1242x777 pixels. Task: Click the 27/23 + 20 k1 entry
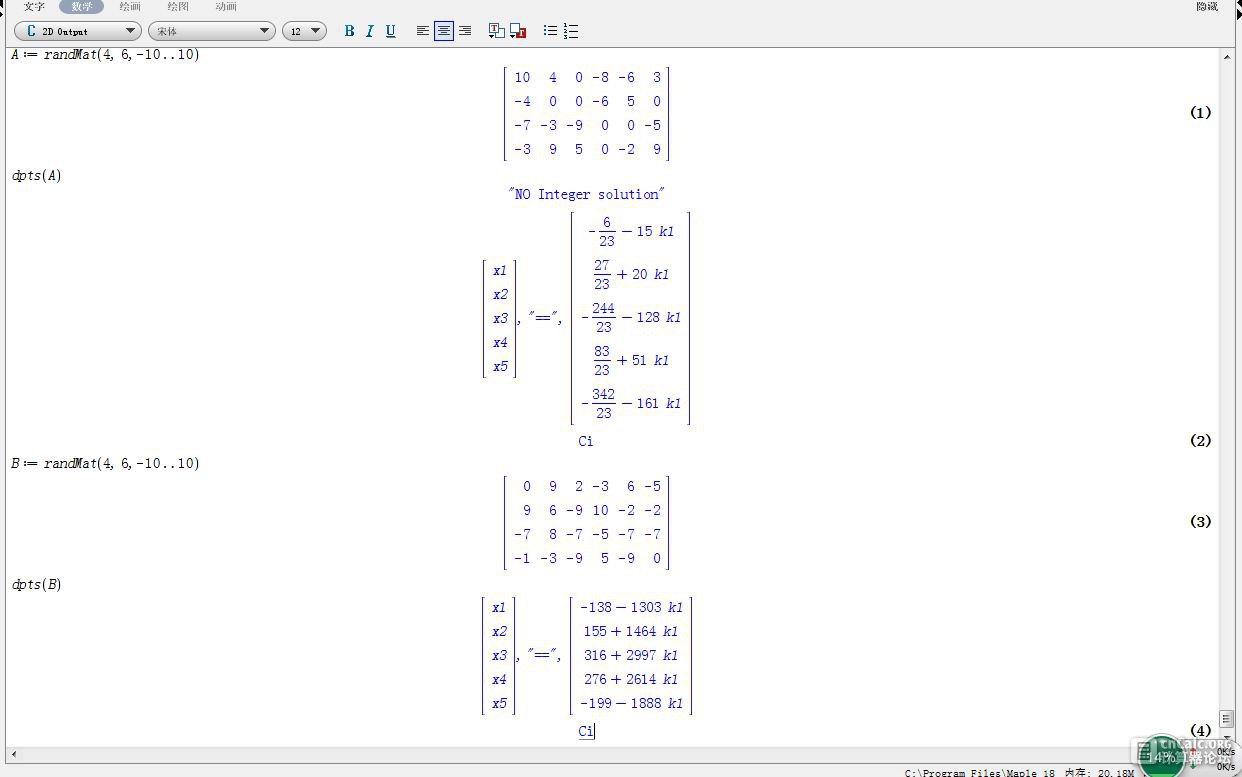pos(631,275)
